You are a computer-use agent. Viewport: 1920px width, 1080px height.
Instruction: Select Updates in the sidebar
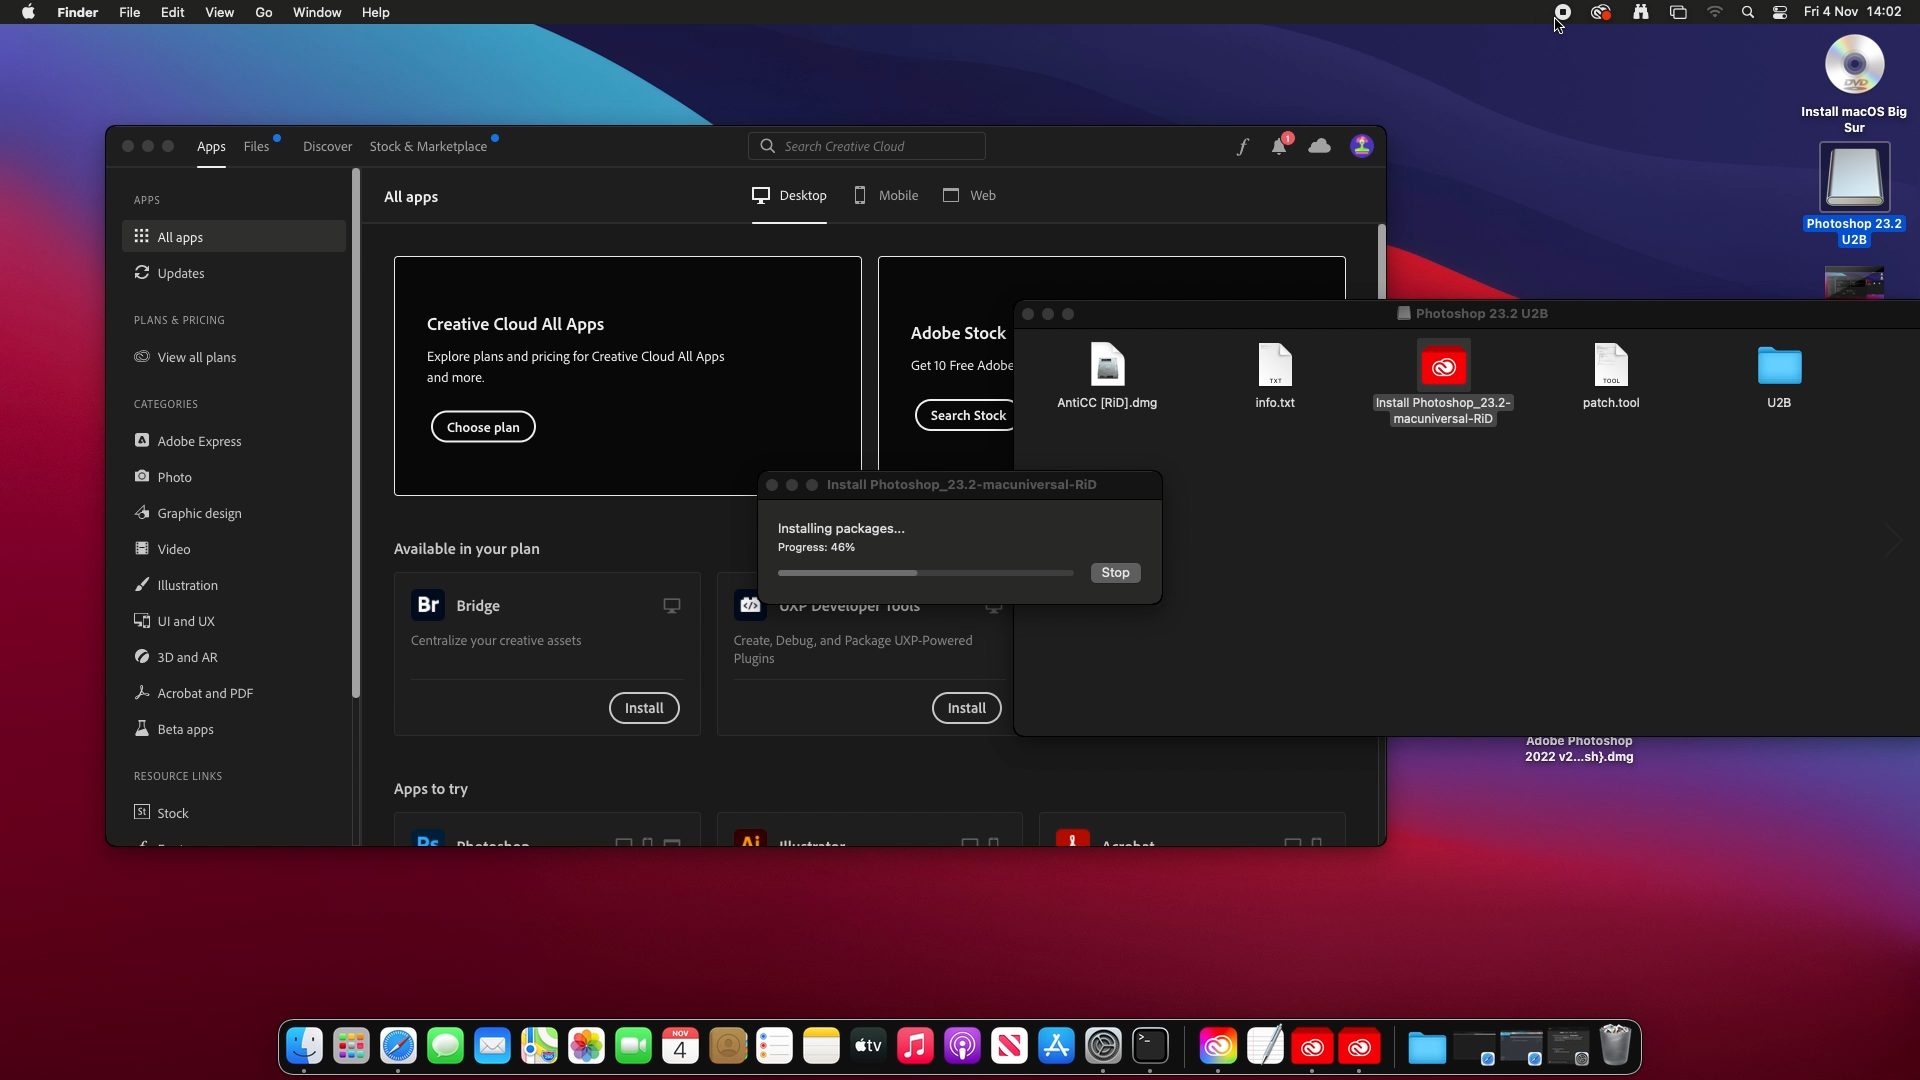click(180, 273)
